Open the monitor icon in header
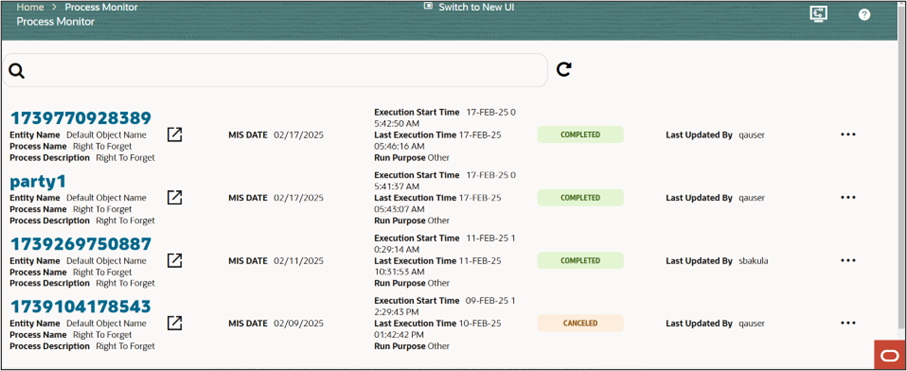The width and height of the screenshot is (907, 371). click(x=818, y=14)
